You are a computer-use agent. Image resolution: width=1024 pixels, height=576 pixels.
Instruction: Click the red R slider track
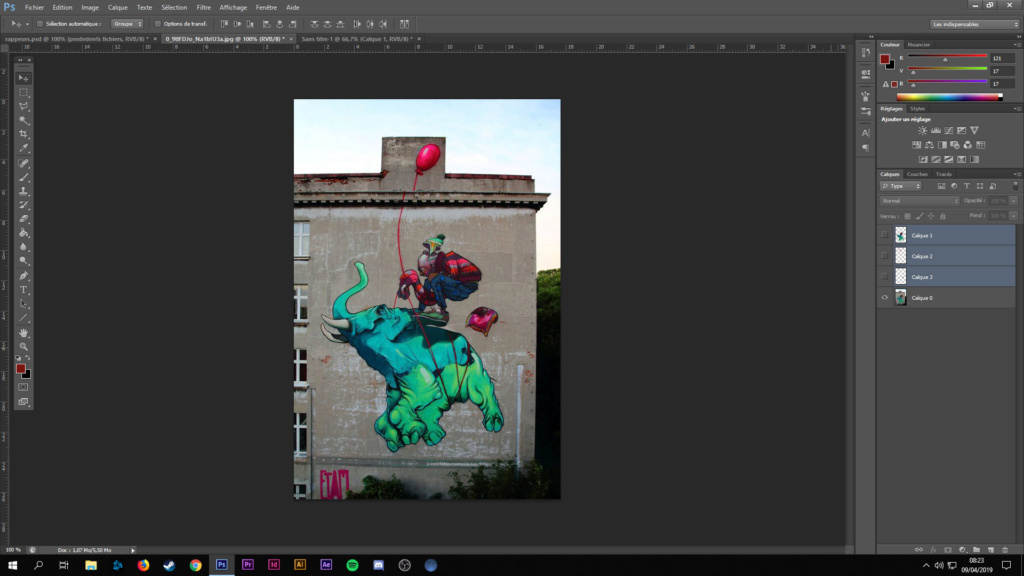pos(947,56)
